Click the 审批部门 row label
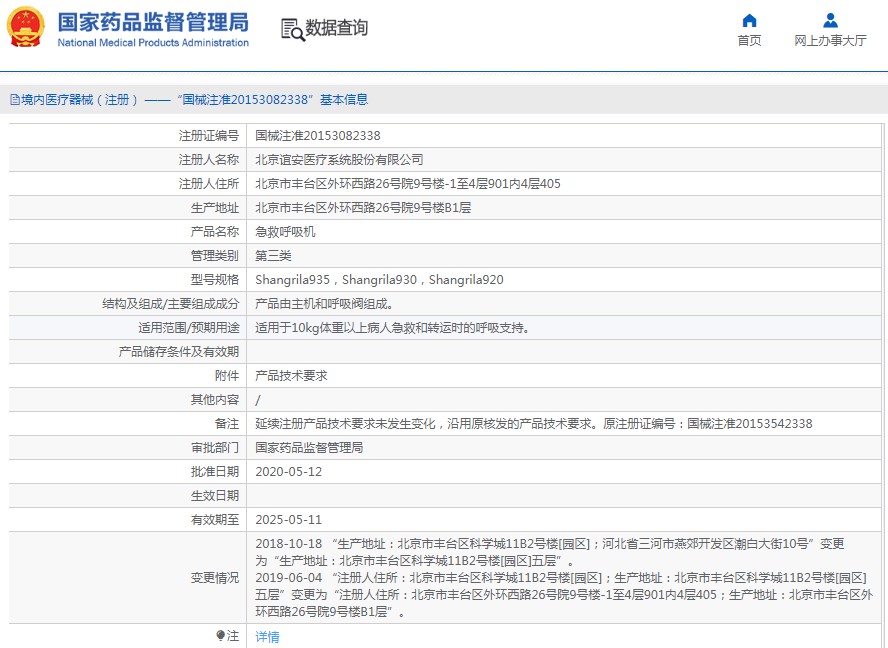Viewport: 888px width, 648px height. (215, 447)
